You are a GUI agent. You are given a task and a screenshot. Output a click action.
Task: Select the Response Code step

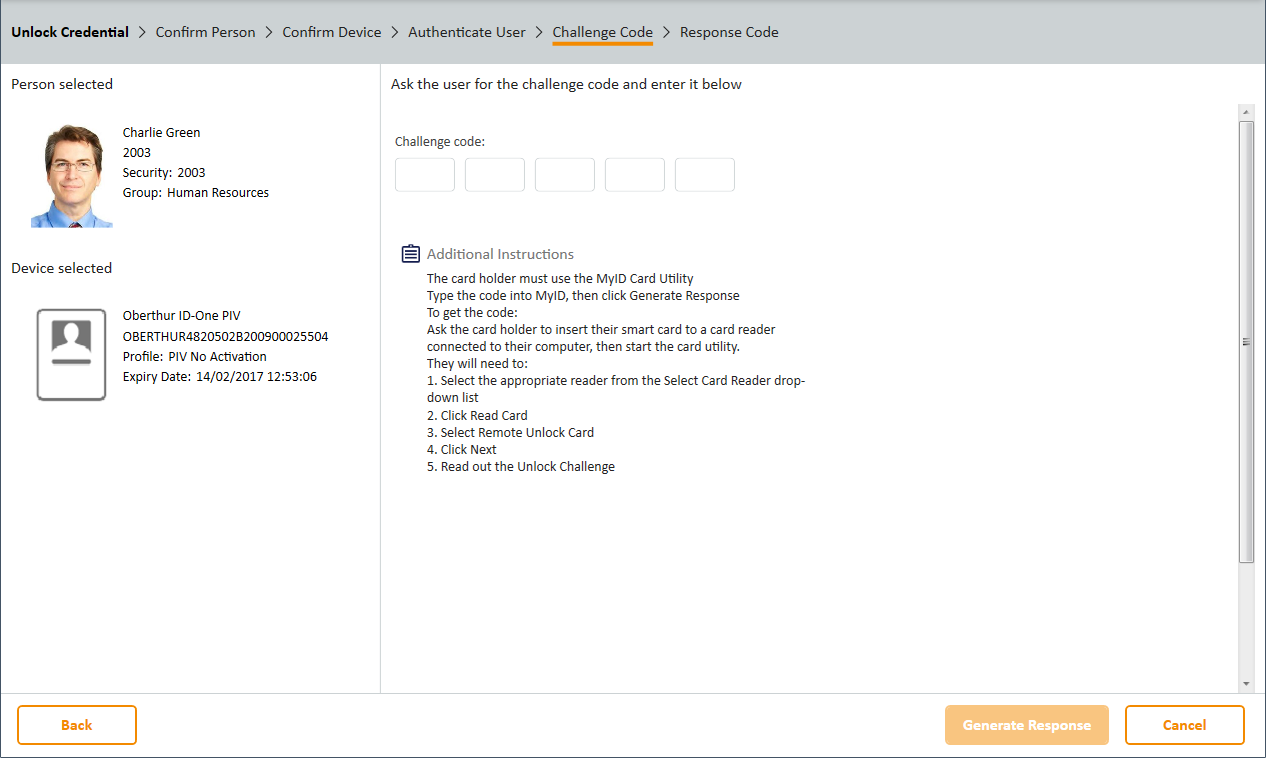pos(729,32)
